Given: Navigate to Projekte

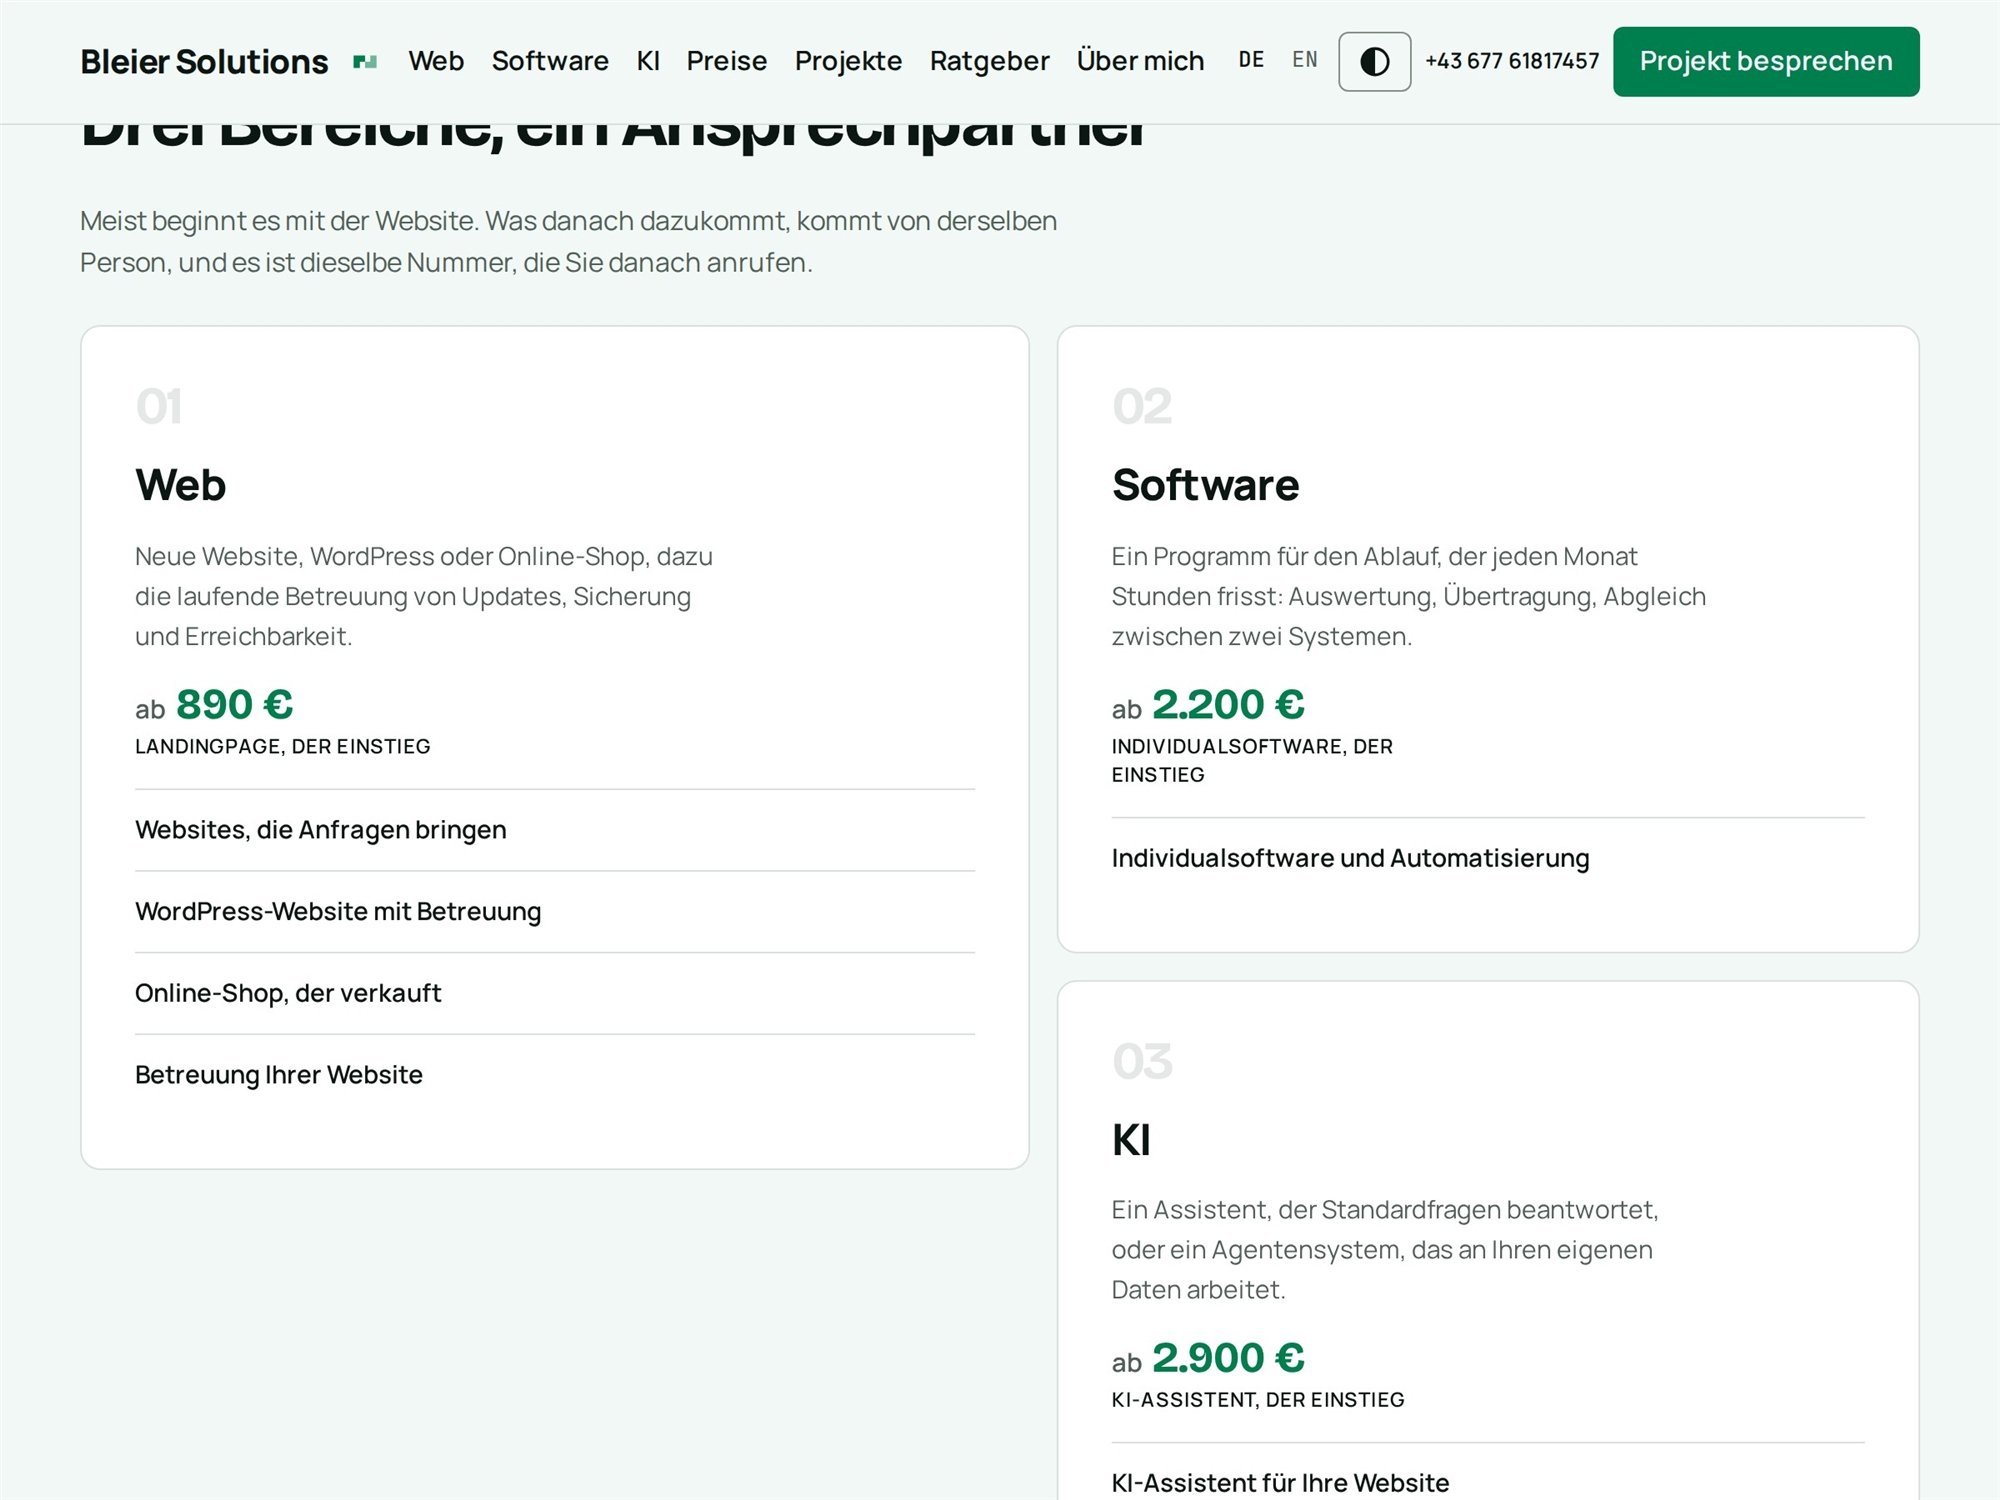Looking at the screenshot, I should click(848, 61).
